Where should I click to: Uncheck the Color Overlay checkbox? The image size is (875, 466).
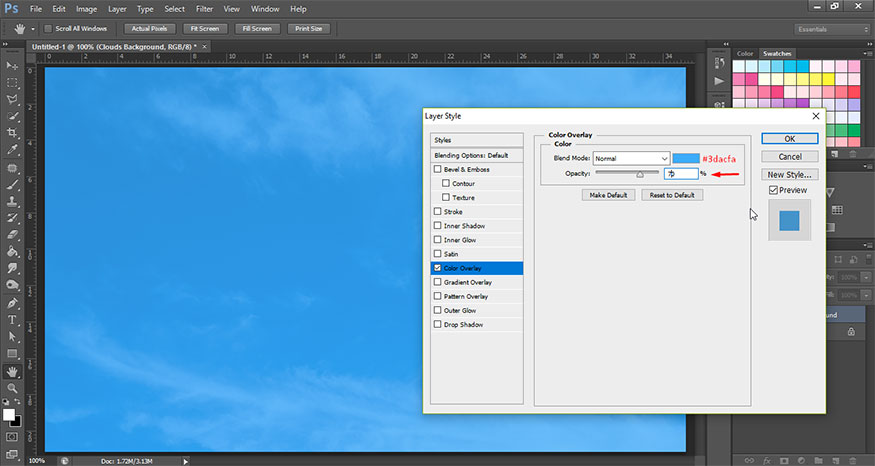tap(437, 268)
